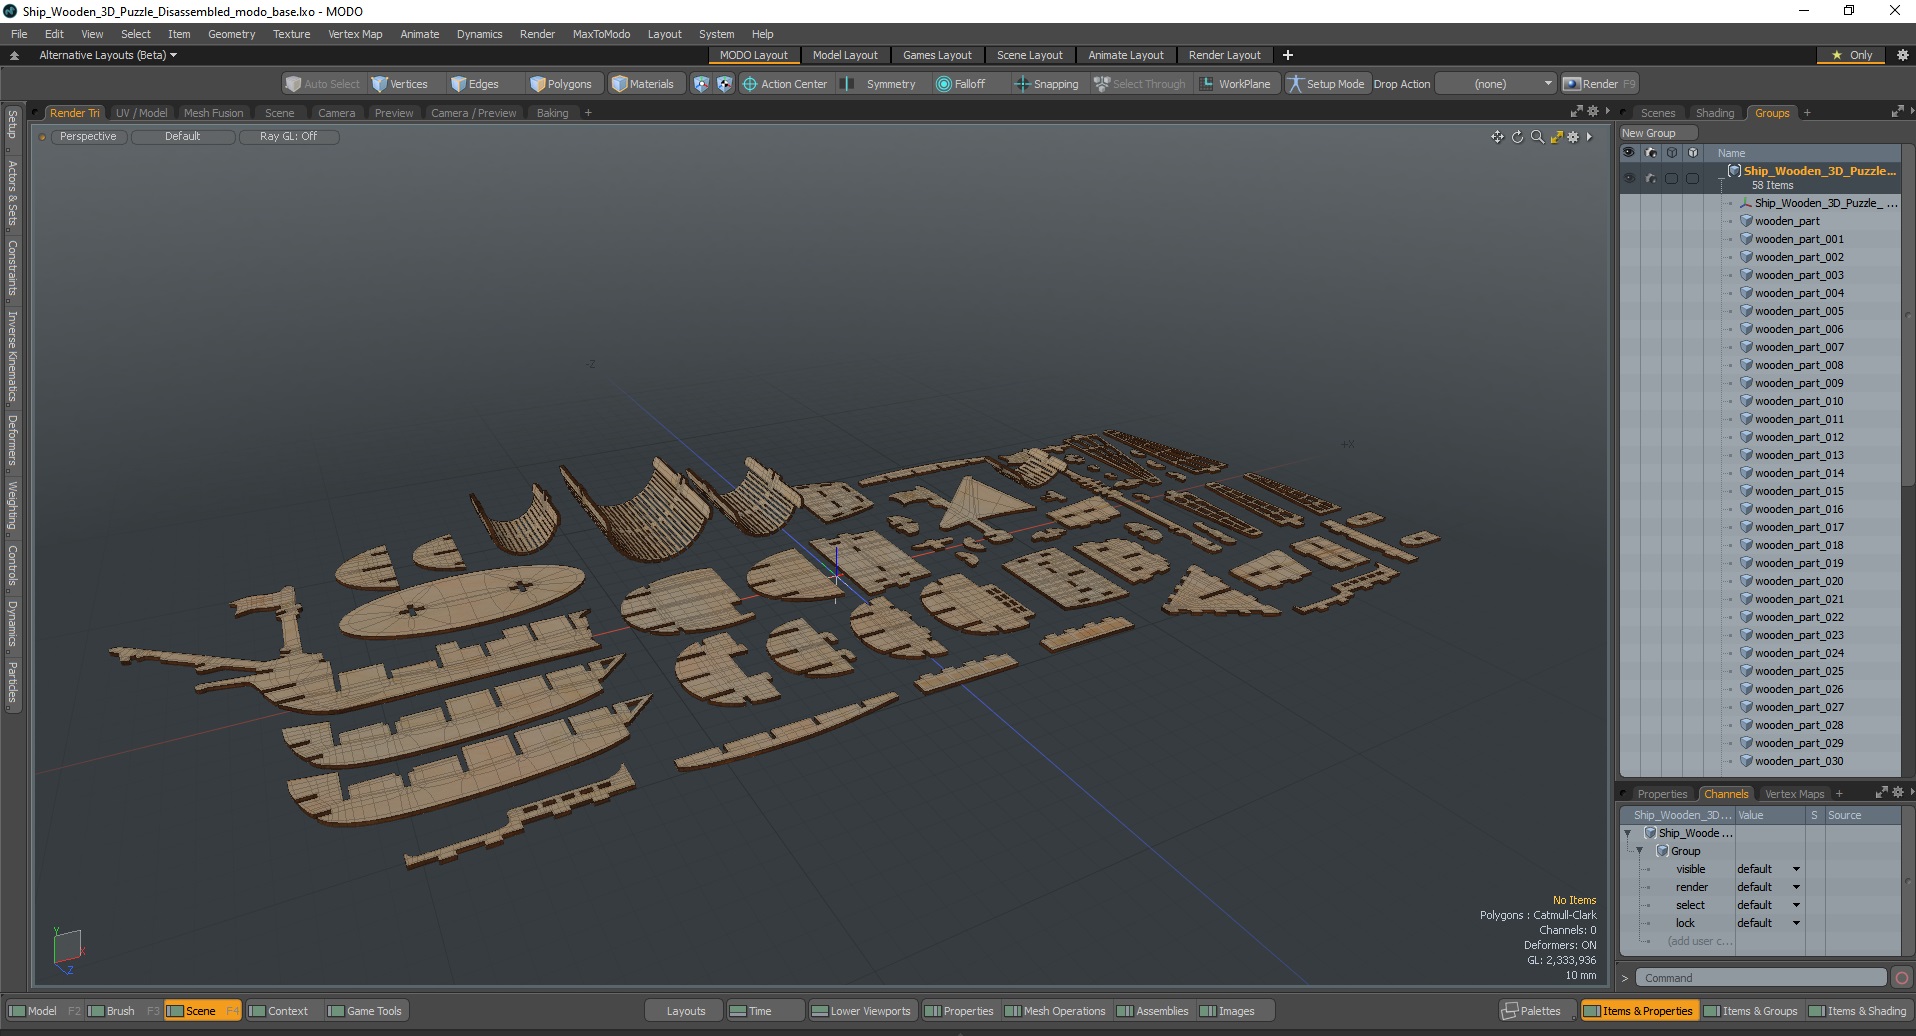
Task: Switch to the Model Layout tab
Action: coord(845,55)
